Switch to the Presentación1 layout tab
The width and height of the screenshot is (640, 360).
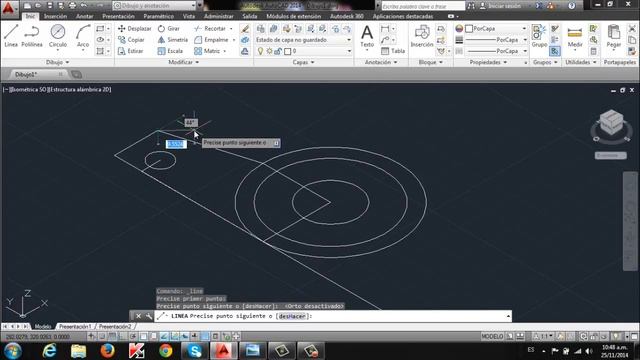(x=75, y=327)
